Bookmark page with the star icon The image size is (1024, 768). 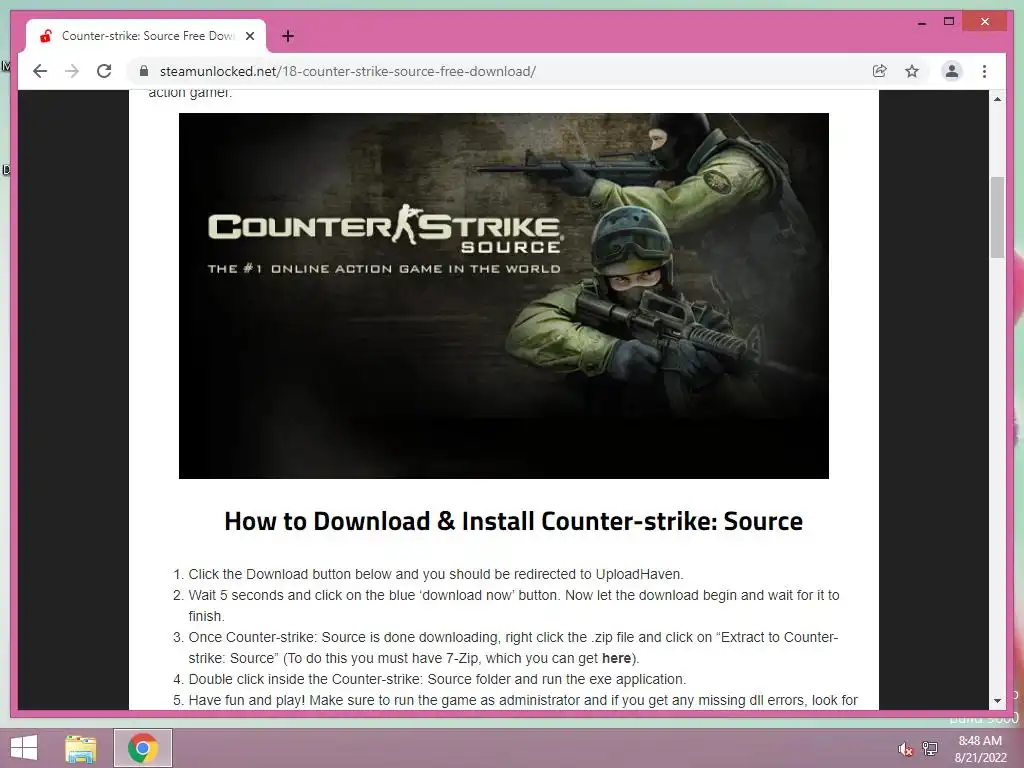tap(912, 71)
